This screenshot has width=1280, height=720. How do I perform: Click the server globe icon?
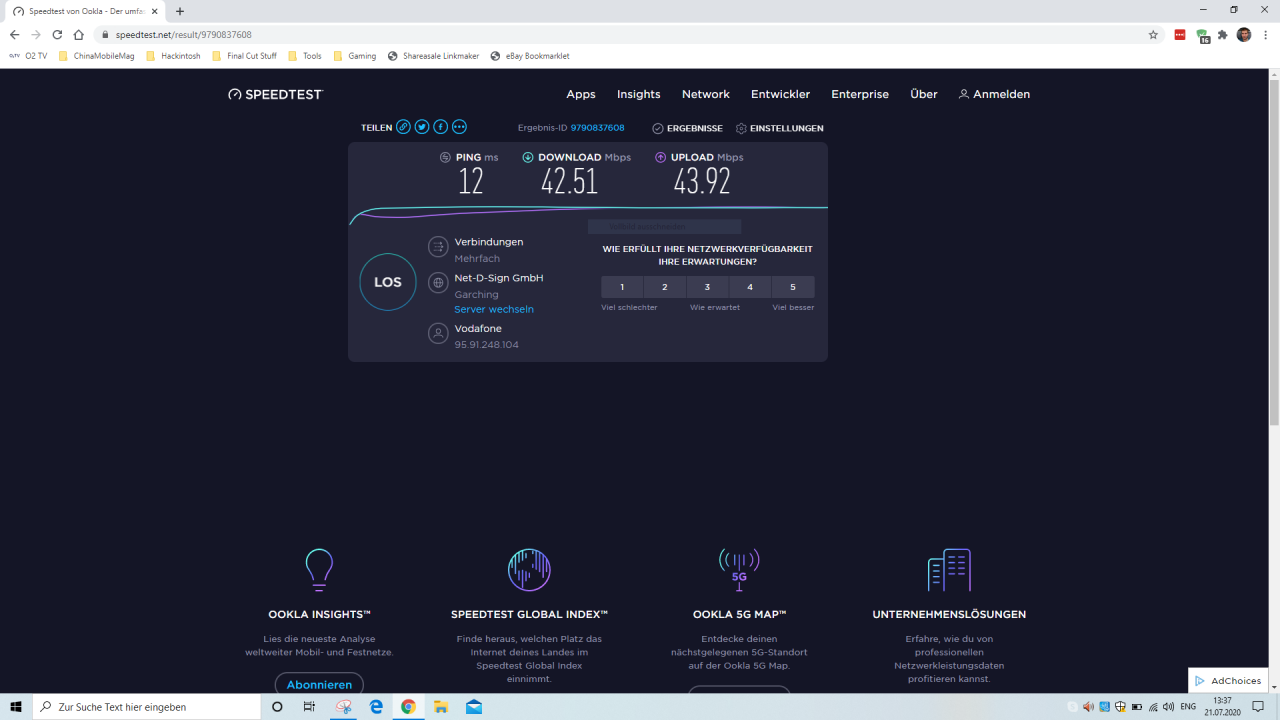point(438,283)
